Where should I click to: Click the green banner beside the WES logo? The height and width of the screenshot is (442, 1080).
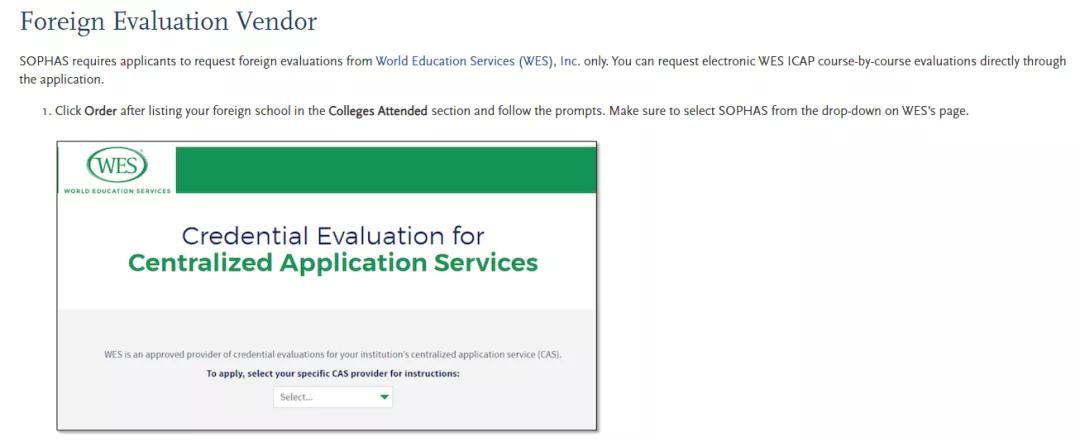[385, 169]
